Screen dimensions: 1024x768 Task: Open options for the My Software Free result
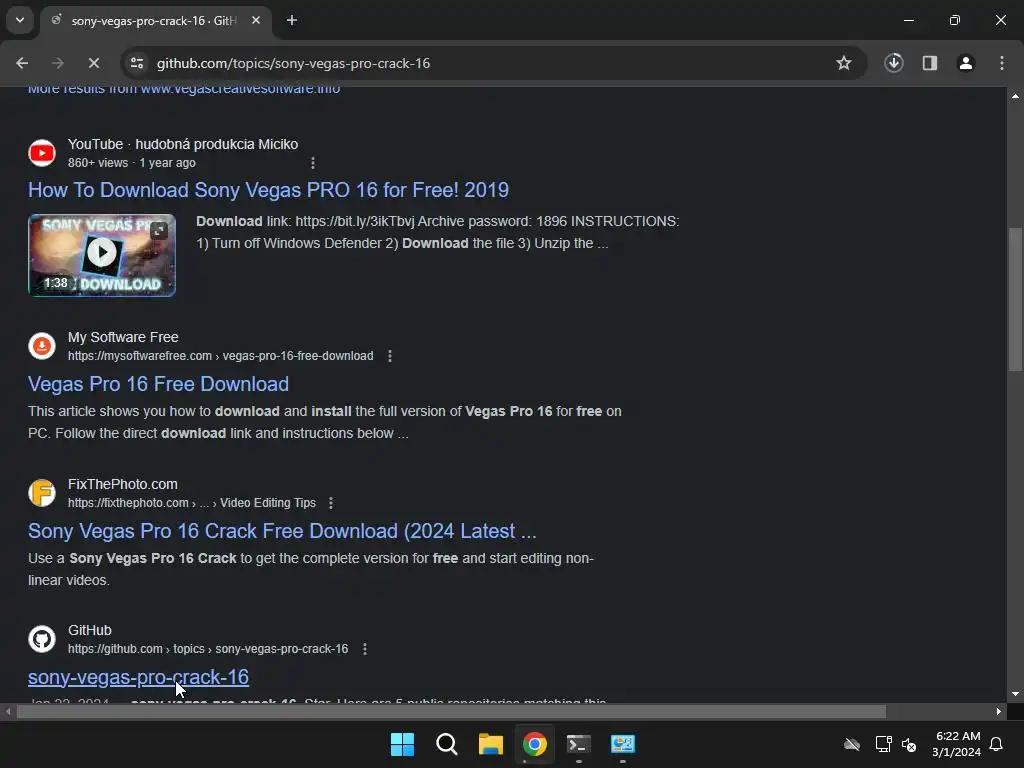click(x=390, y=356)
